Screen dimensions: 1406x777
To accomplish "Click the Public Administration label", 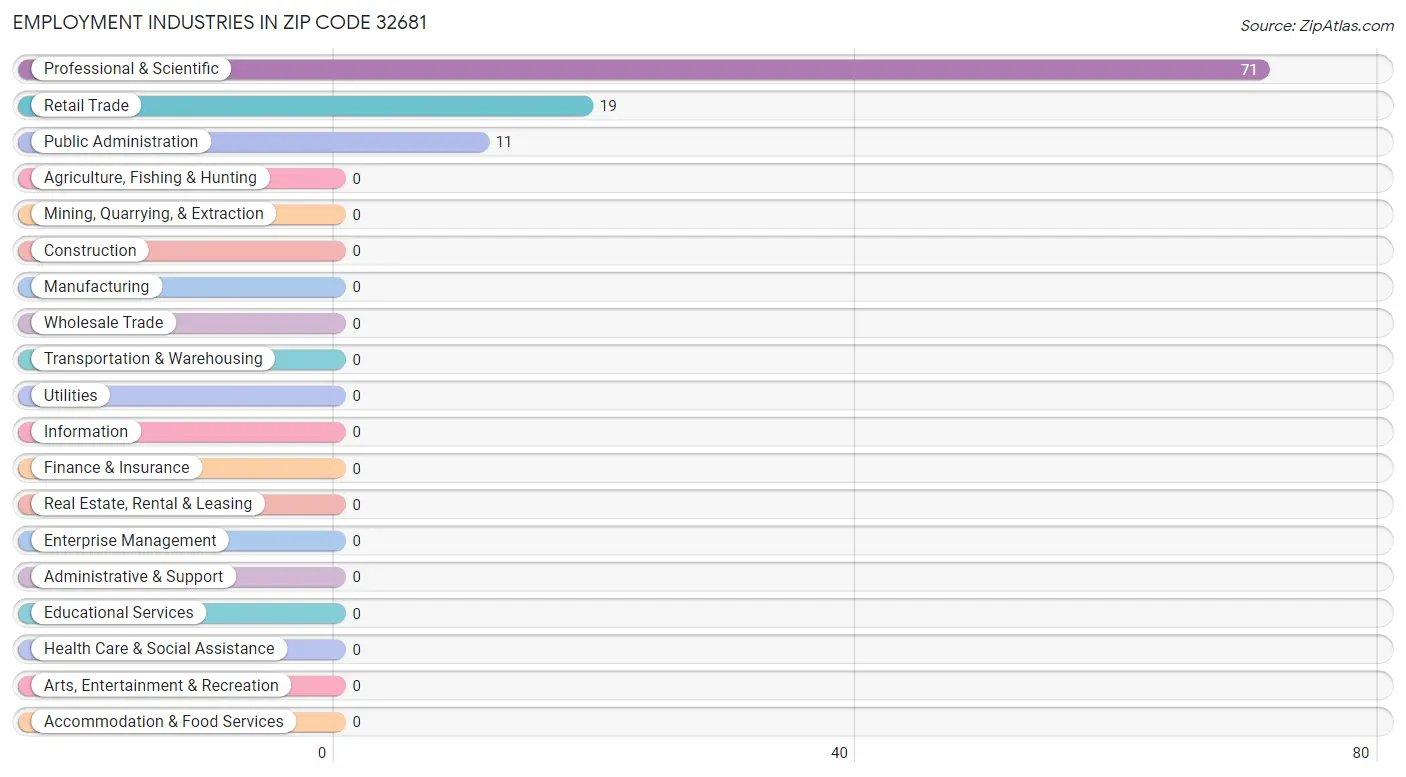I will 121,142.
